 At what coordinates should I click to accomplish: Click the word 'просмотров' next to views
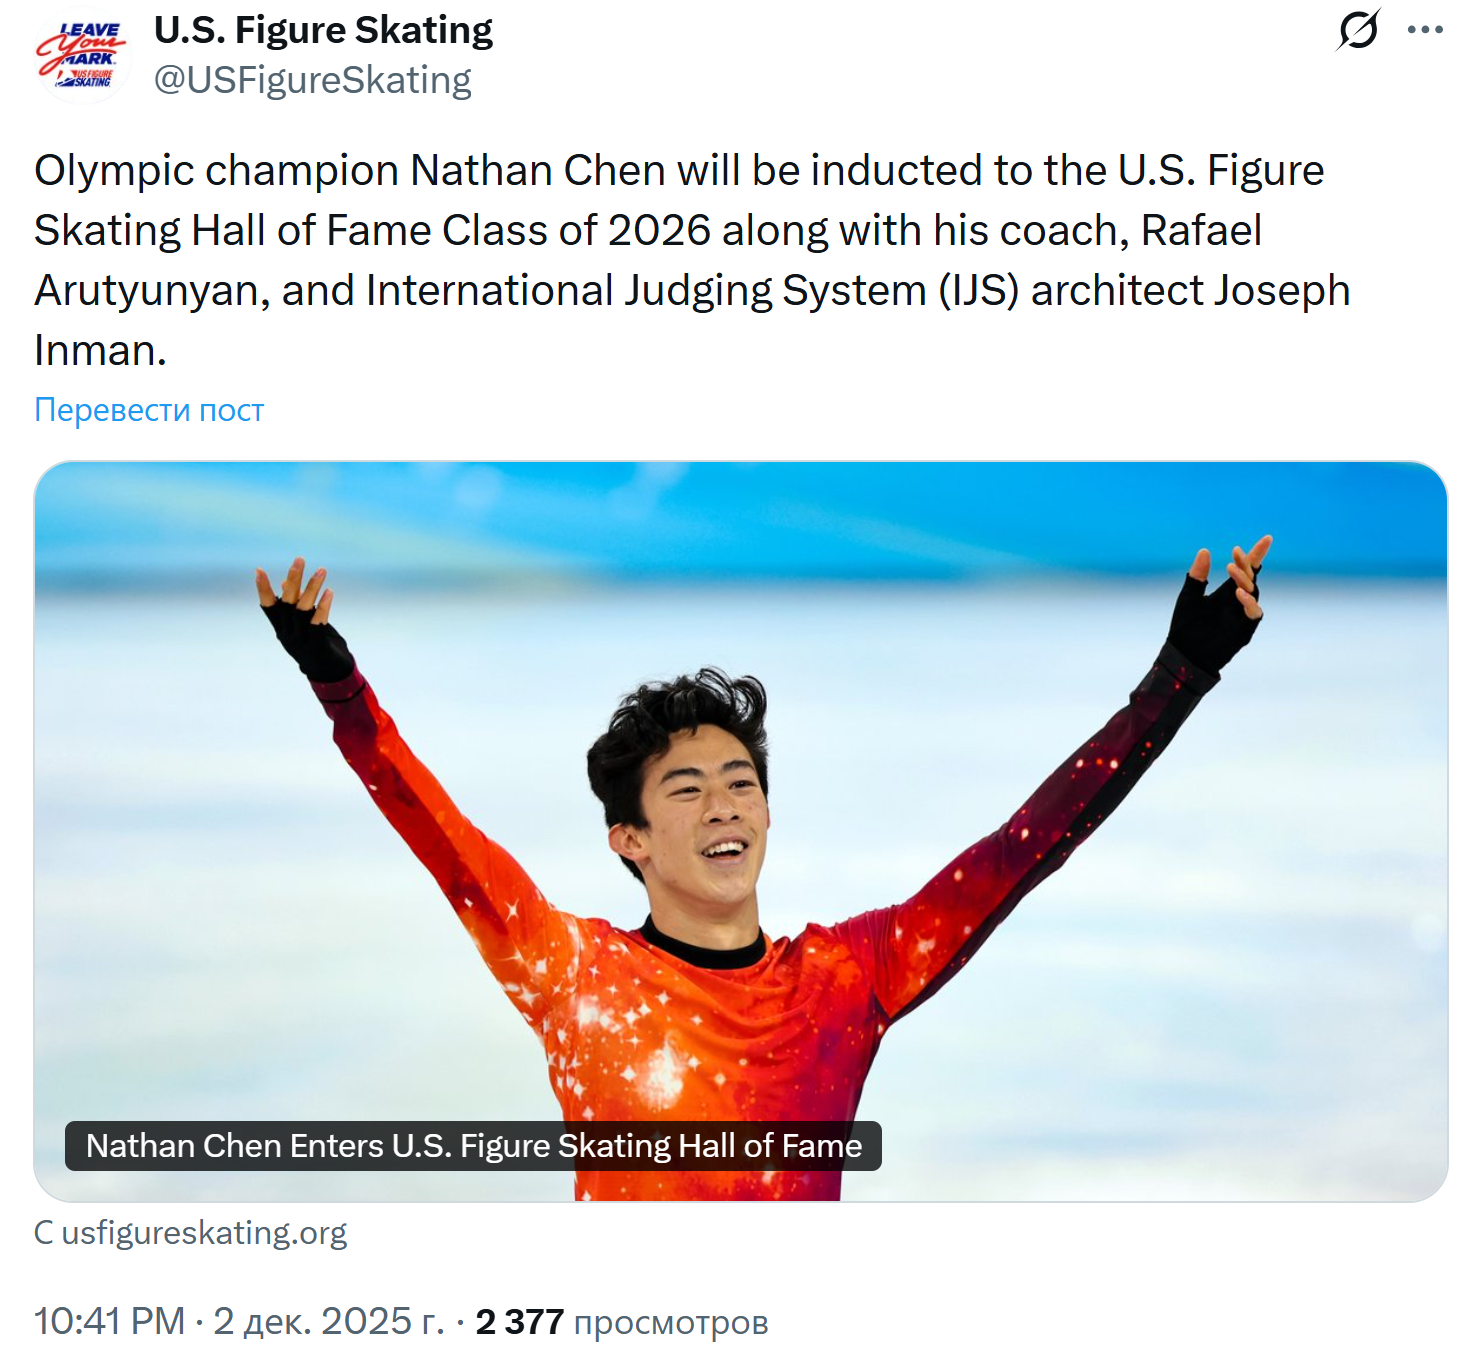671,1323
